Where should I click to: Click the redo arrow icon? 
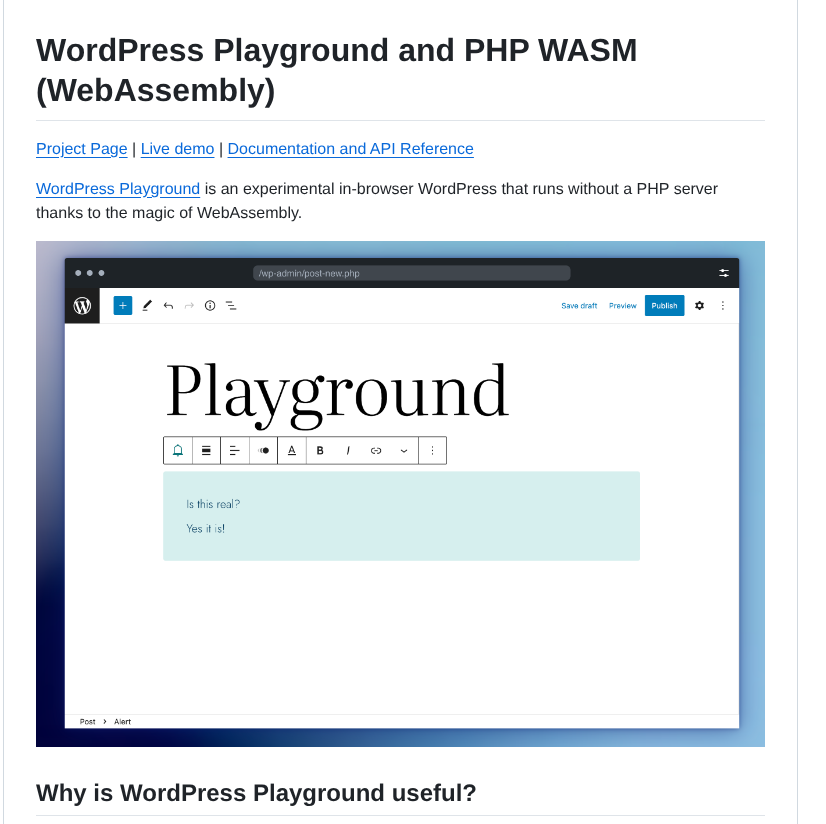(189, 306)
